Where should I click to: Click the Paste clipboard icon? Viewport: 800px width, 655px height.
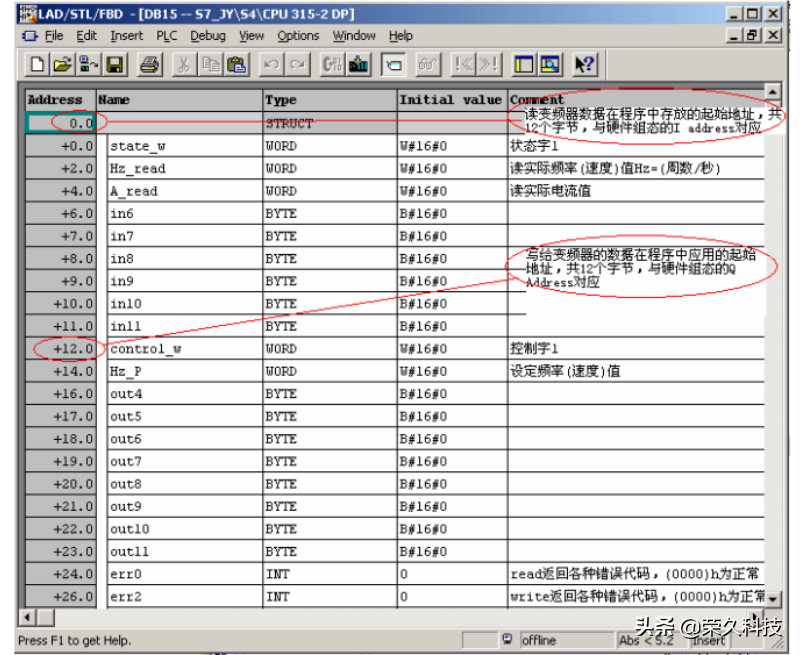click(x=236, y=65)
